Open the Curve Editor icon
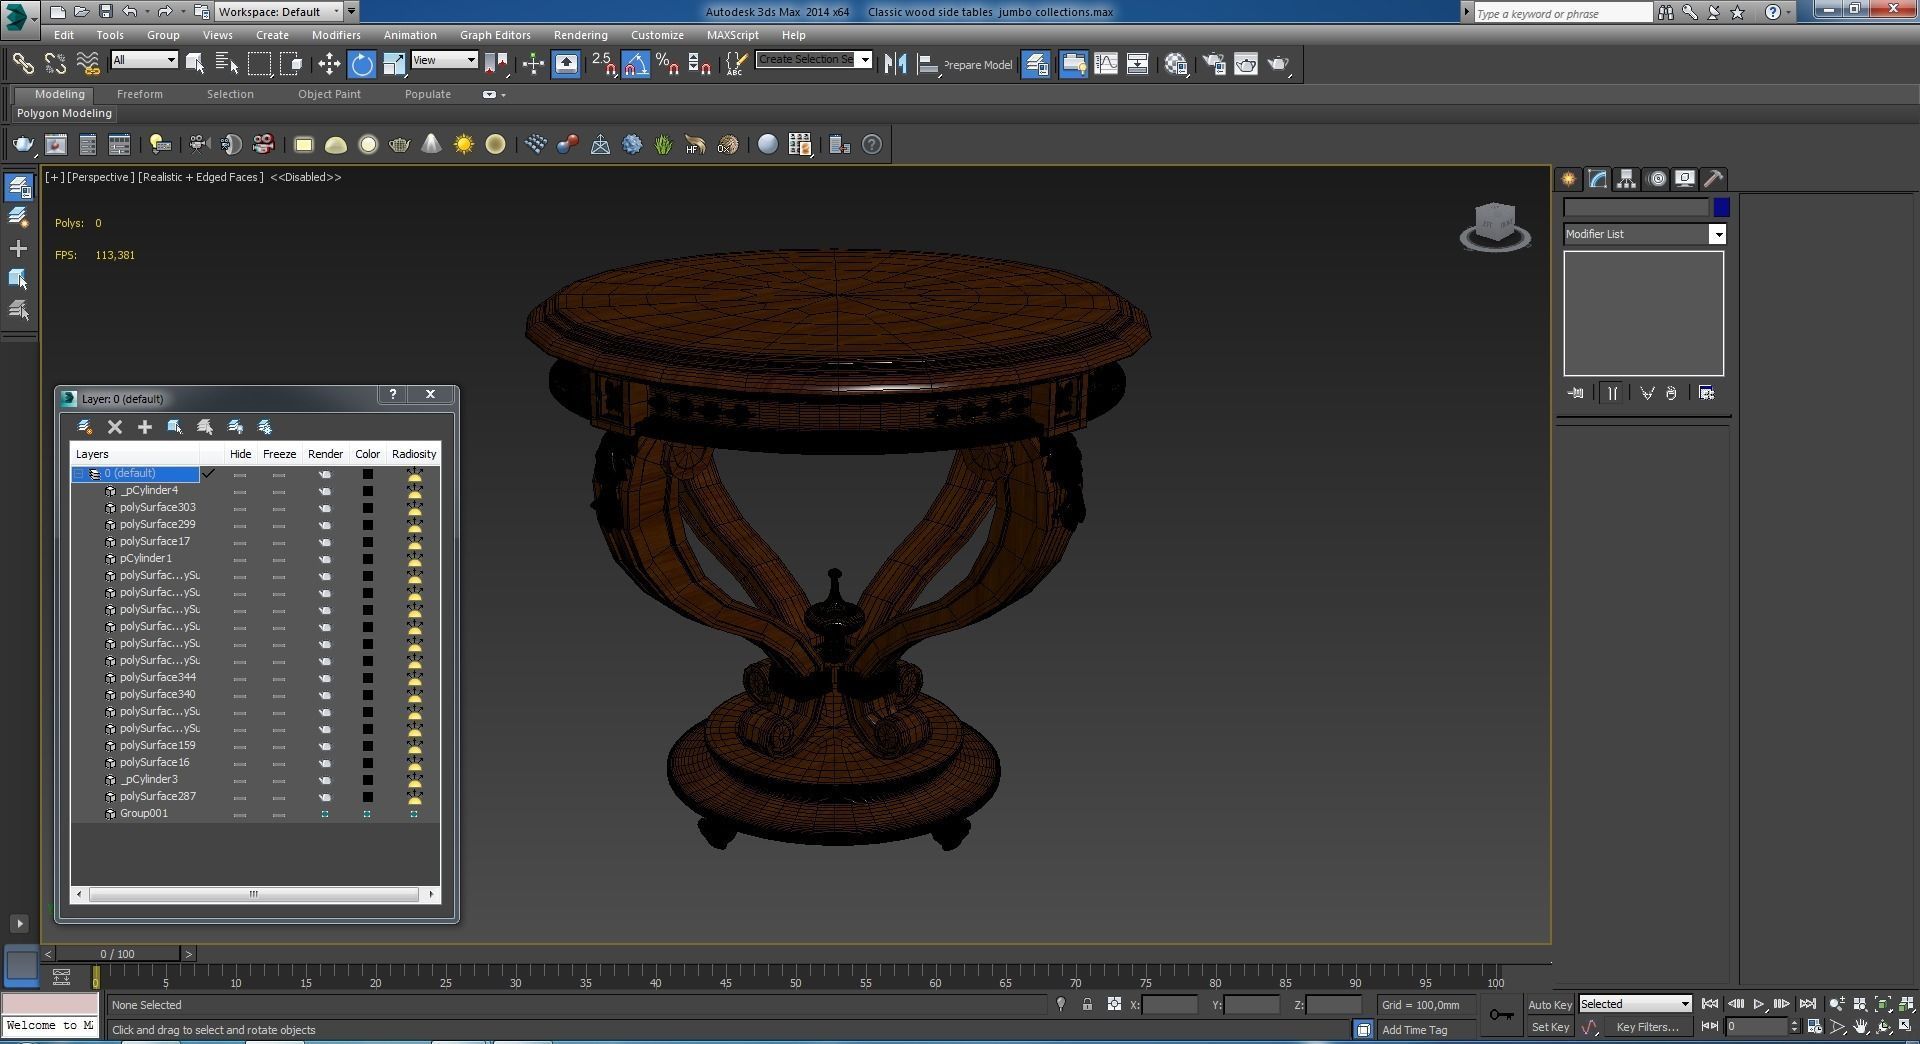Screen dimensions: 1920x1044 coord(1106,64)
